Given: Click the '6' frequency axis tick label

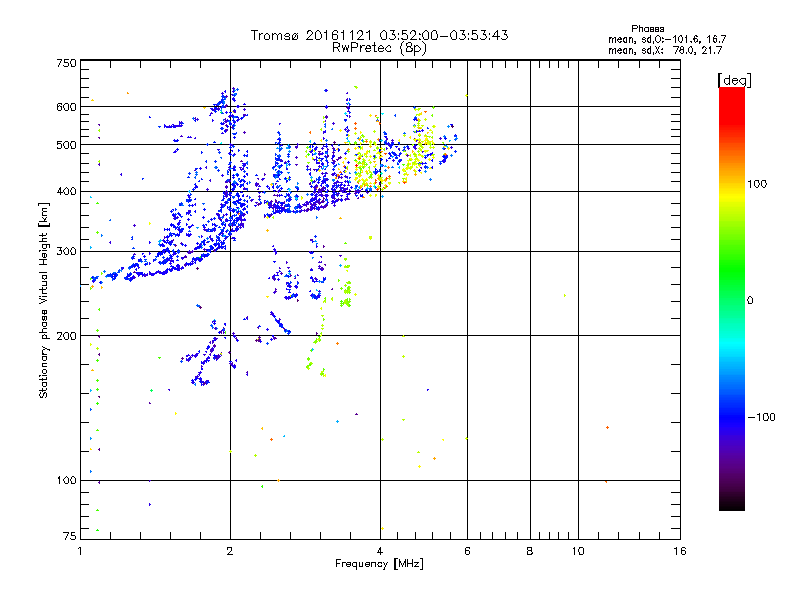Looking at the screenshot, I should [467, 551].
